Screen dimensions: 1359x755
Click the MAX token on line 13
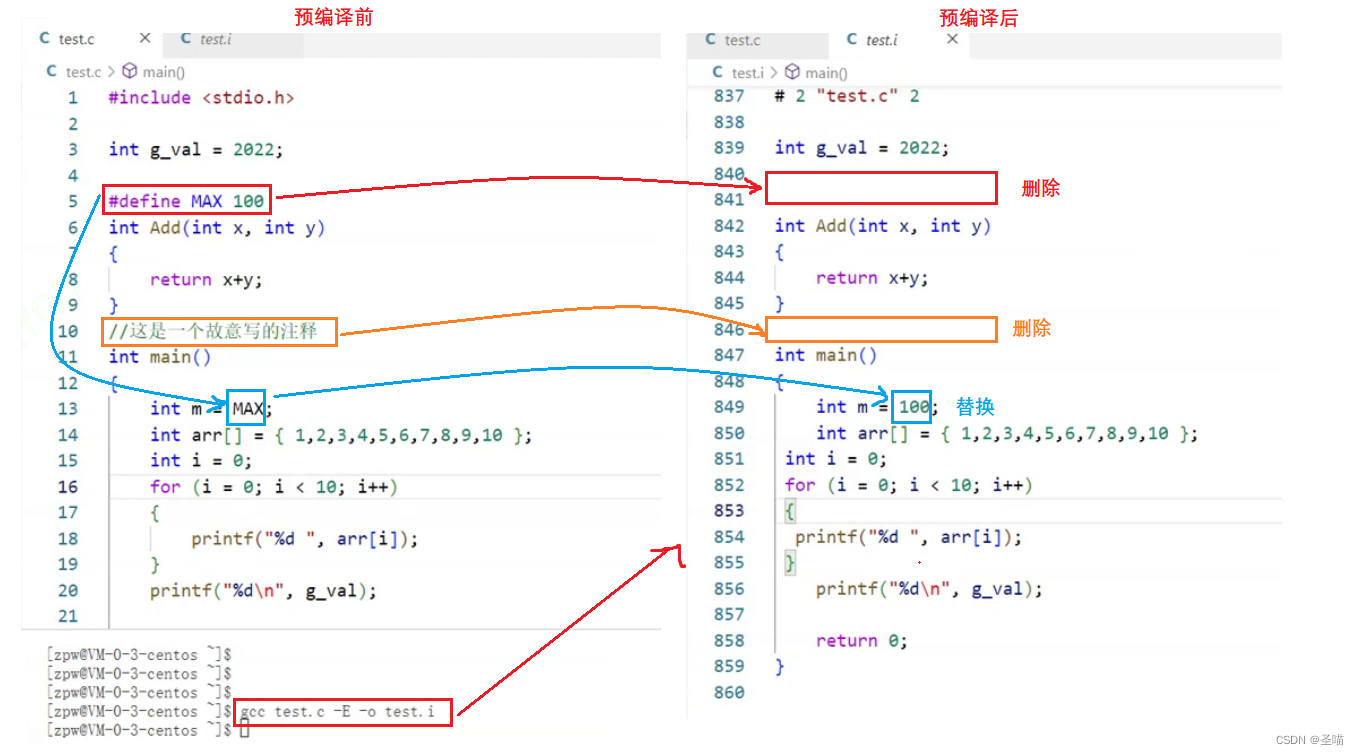pos(248,408)
